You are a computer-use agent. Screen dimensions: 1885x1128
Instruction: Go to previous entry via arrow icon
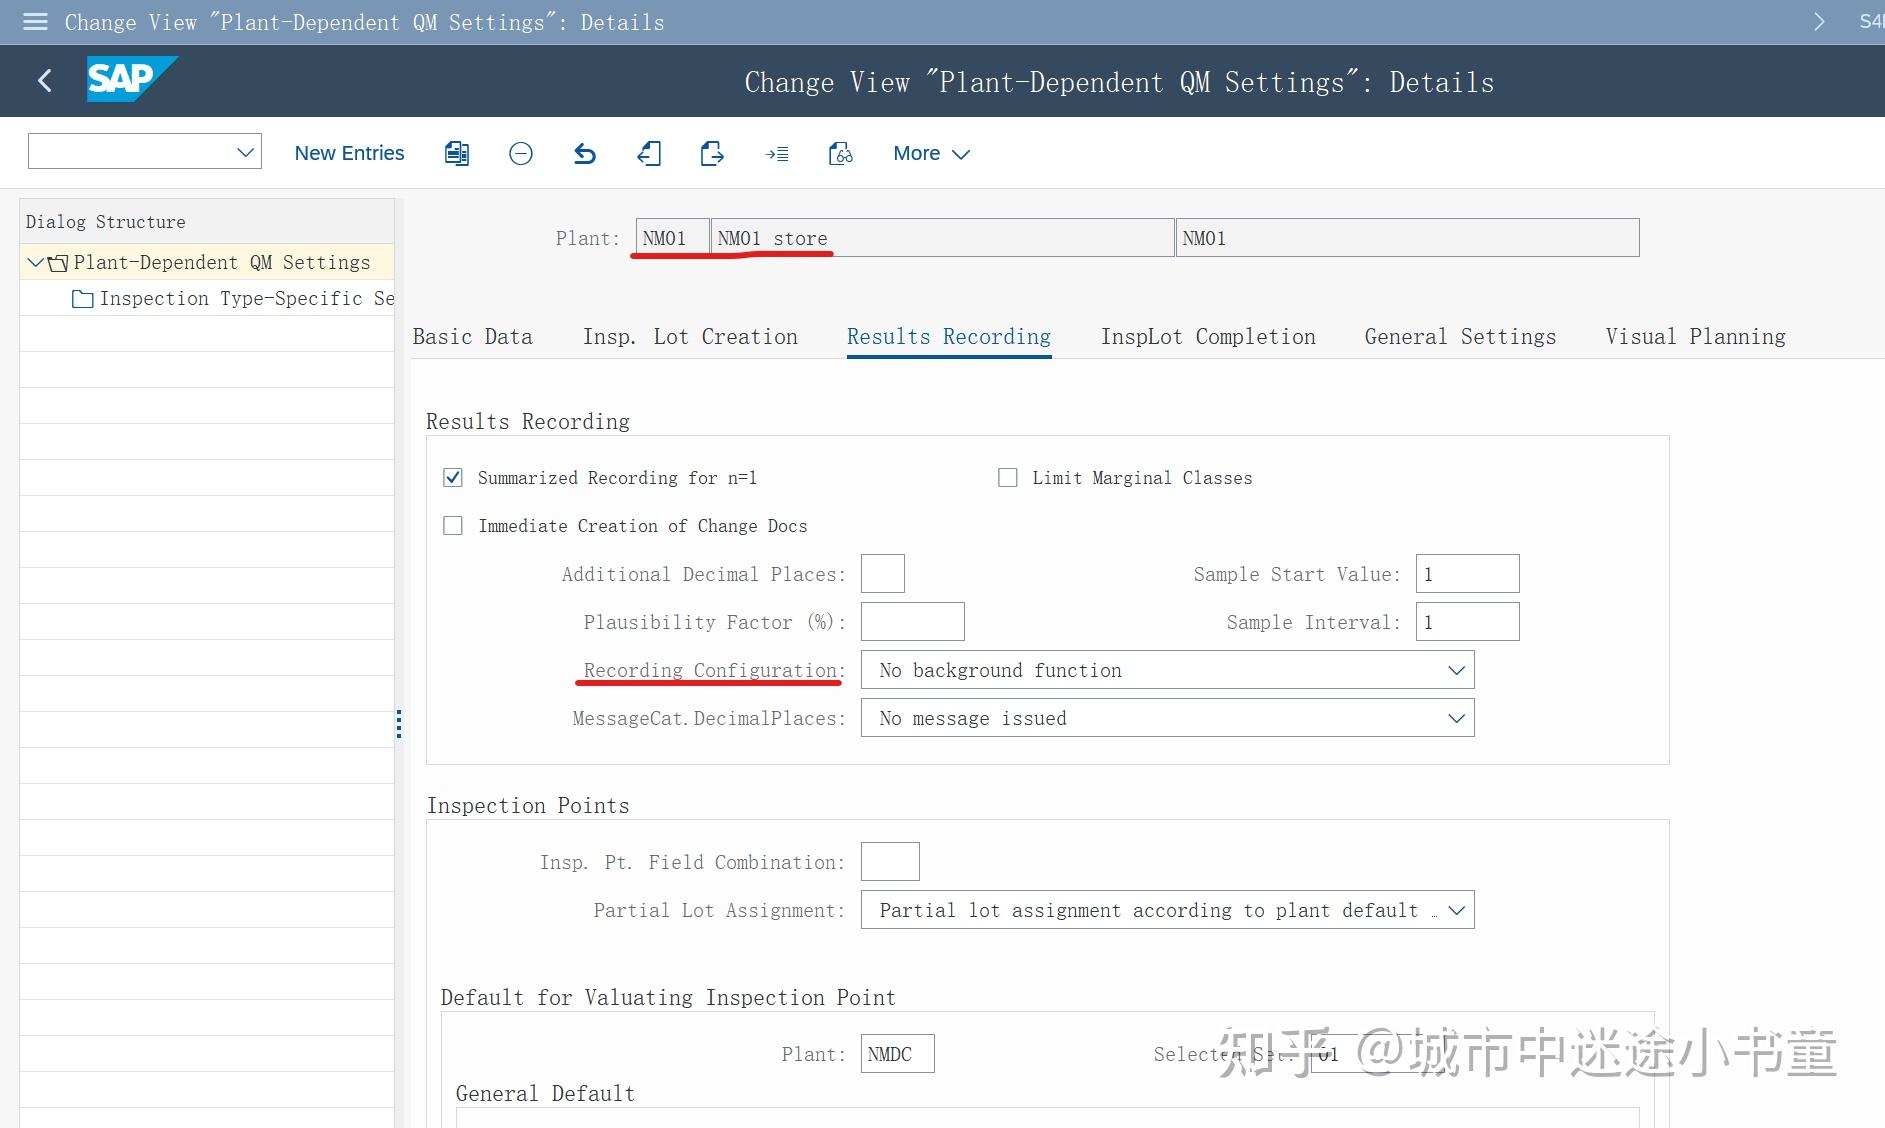pyautogui.click(x=649, y=153)
